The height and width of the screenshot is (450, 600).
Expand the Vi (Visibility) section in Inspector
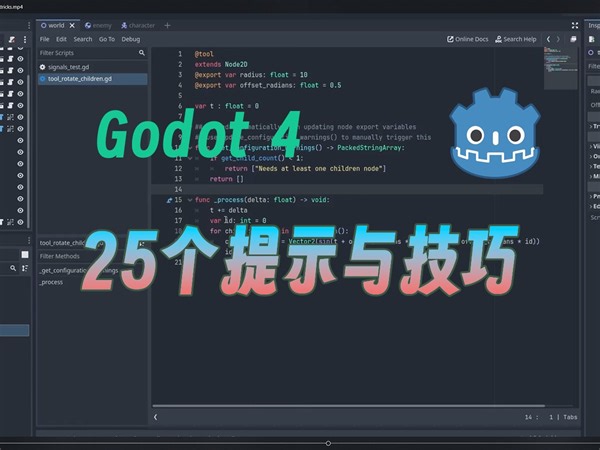click(594, 146)
